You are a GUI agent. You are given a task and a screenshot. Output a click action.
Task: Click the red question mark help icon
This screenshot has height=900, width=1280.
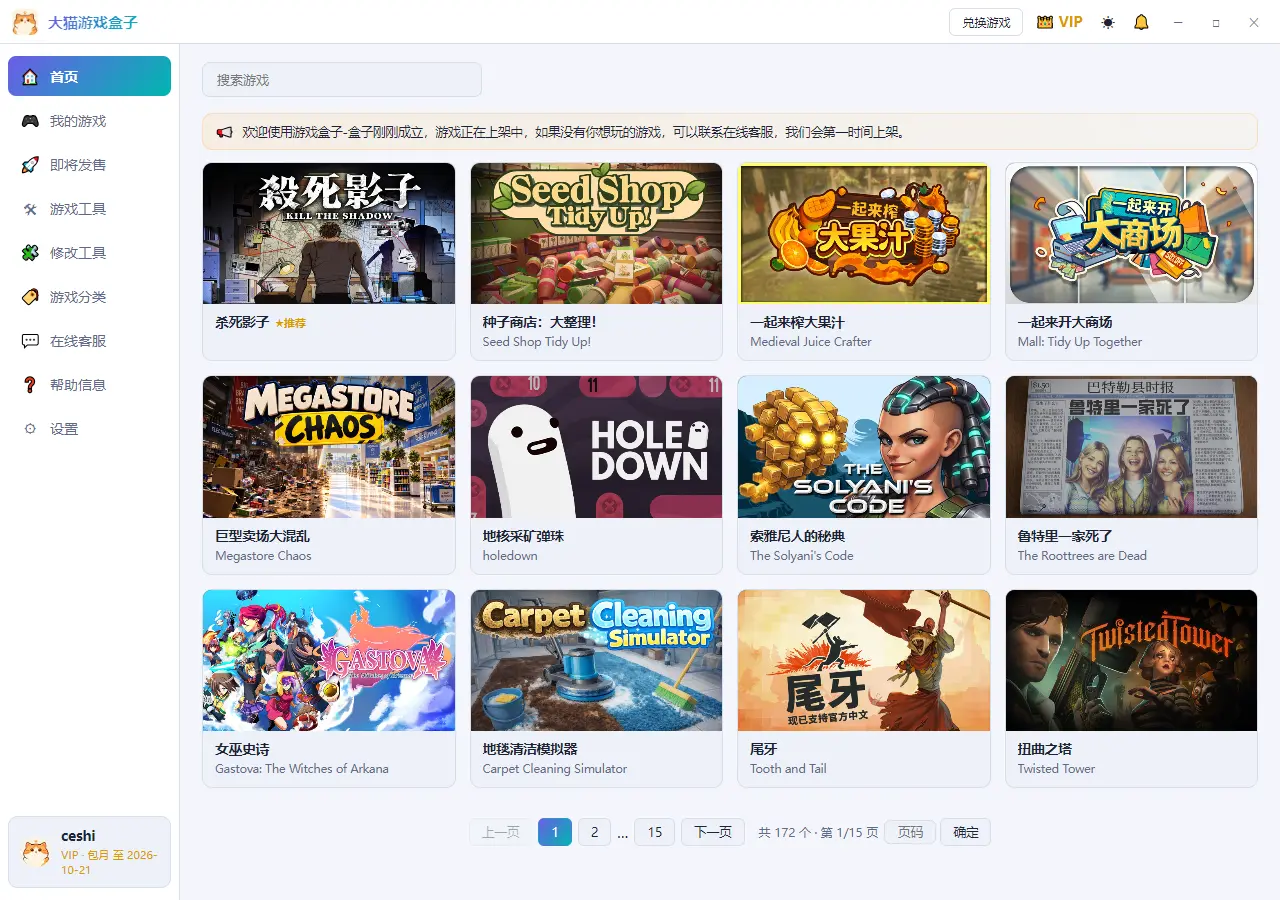30,385
